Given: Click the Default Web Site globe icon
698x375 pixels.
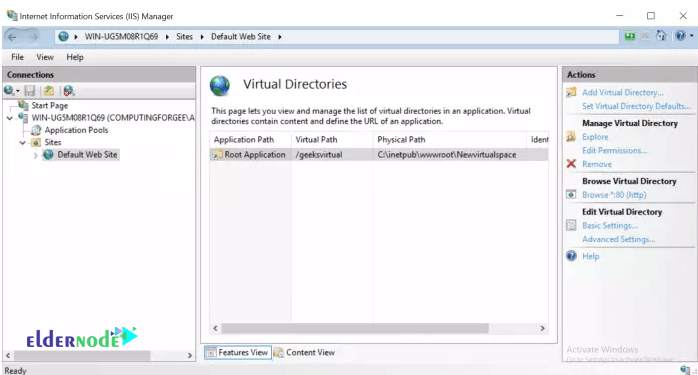Looking at the screenshot, I should tap(49, 155).
